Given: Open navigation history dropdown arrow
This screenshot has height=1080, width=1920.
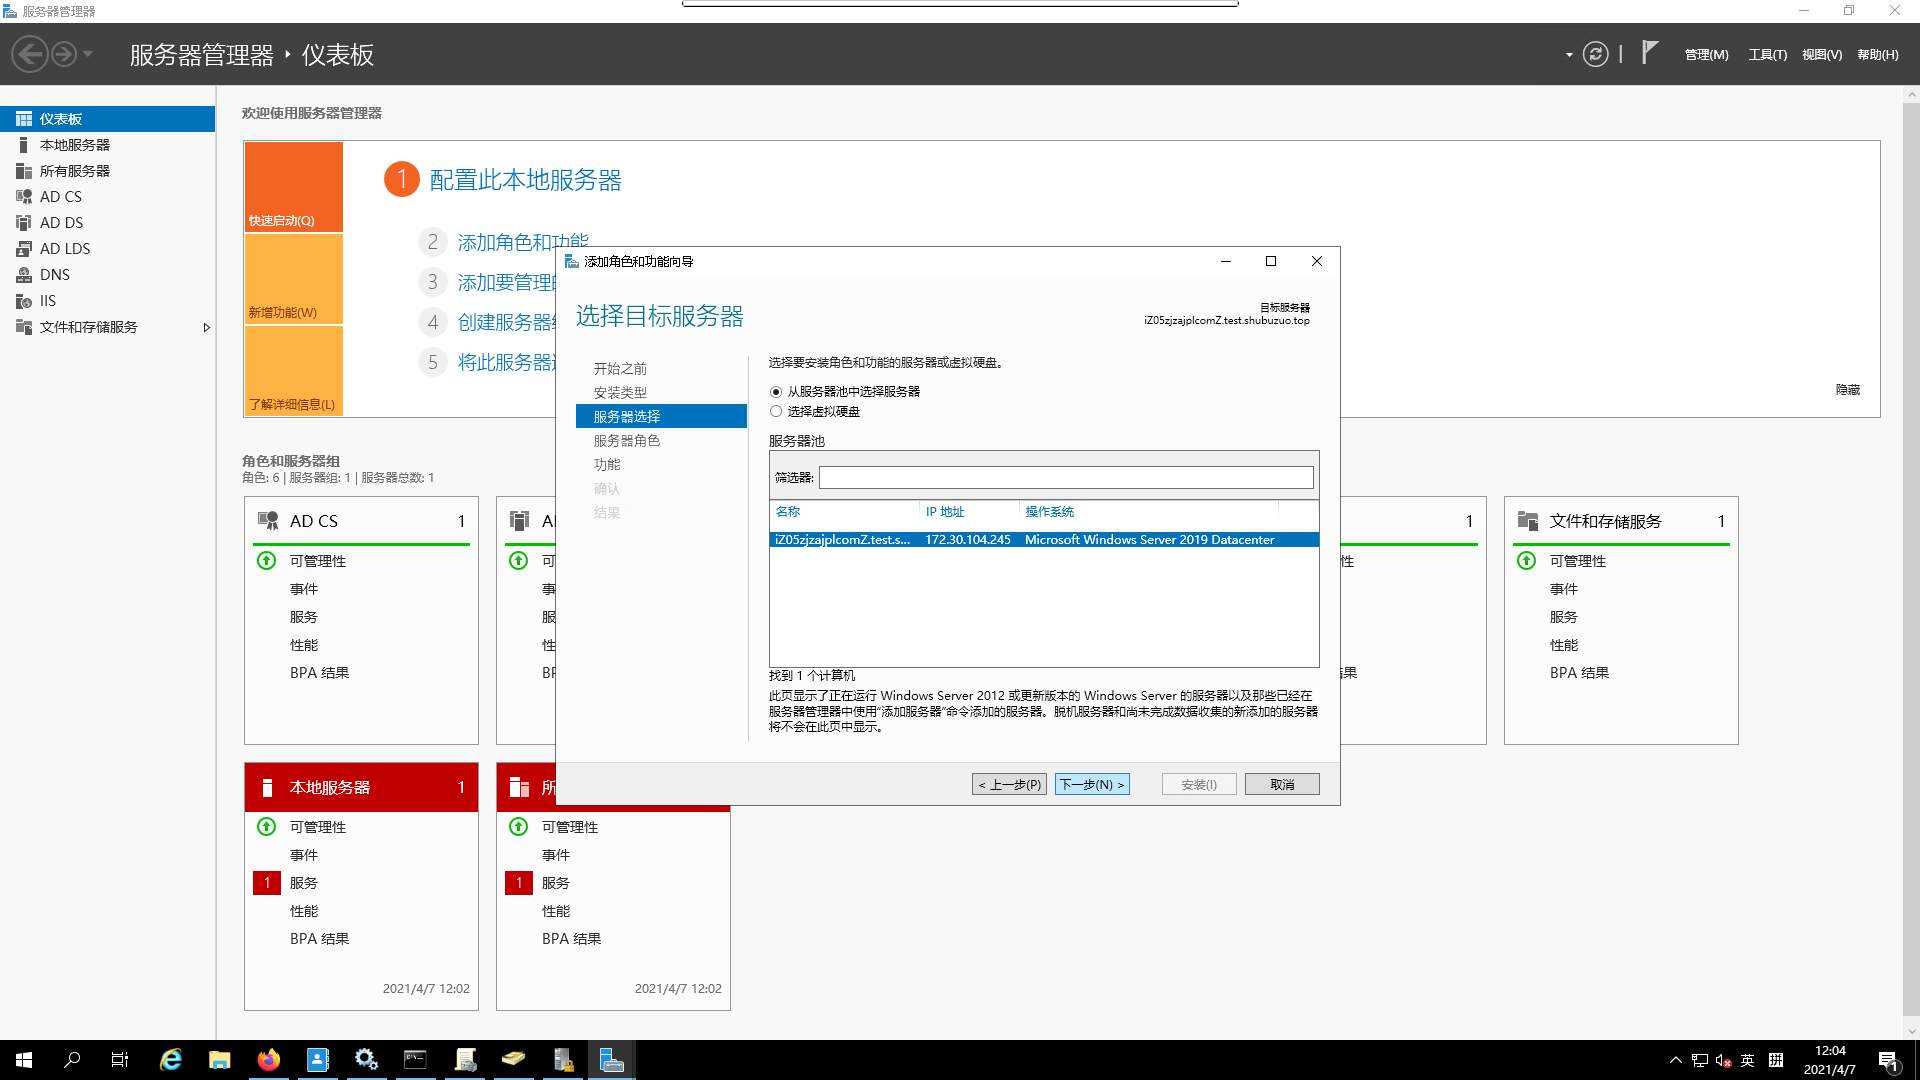Looking at the screenshot, I should coord(88,54).
